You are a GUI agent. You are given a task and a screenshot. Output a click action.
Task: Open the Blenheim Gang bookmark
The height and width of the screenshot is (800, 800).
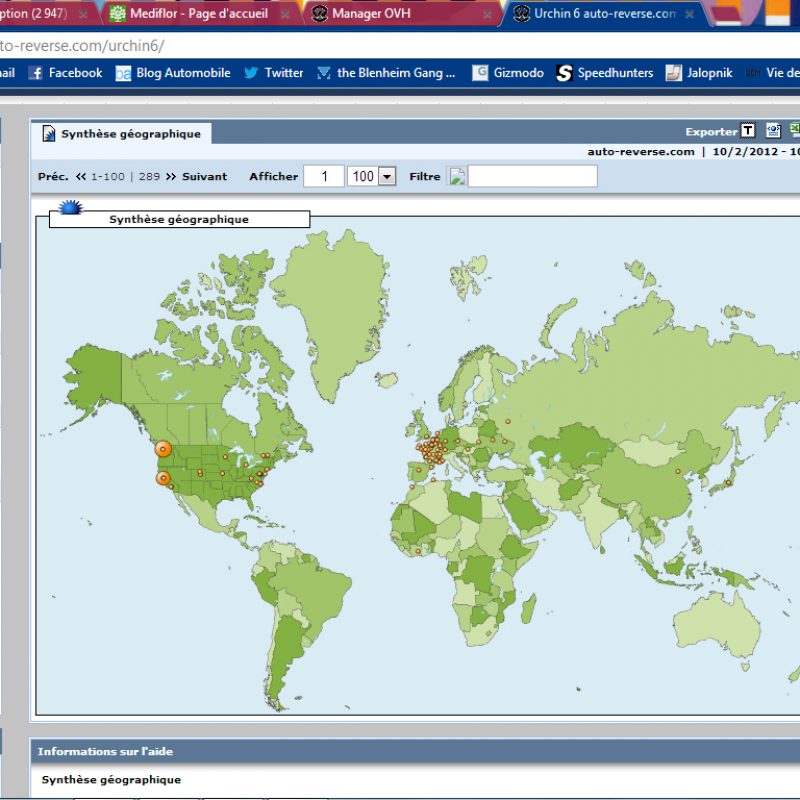(x=386, y=73)
